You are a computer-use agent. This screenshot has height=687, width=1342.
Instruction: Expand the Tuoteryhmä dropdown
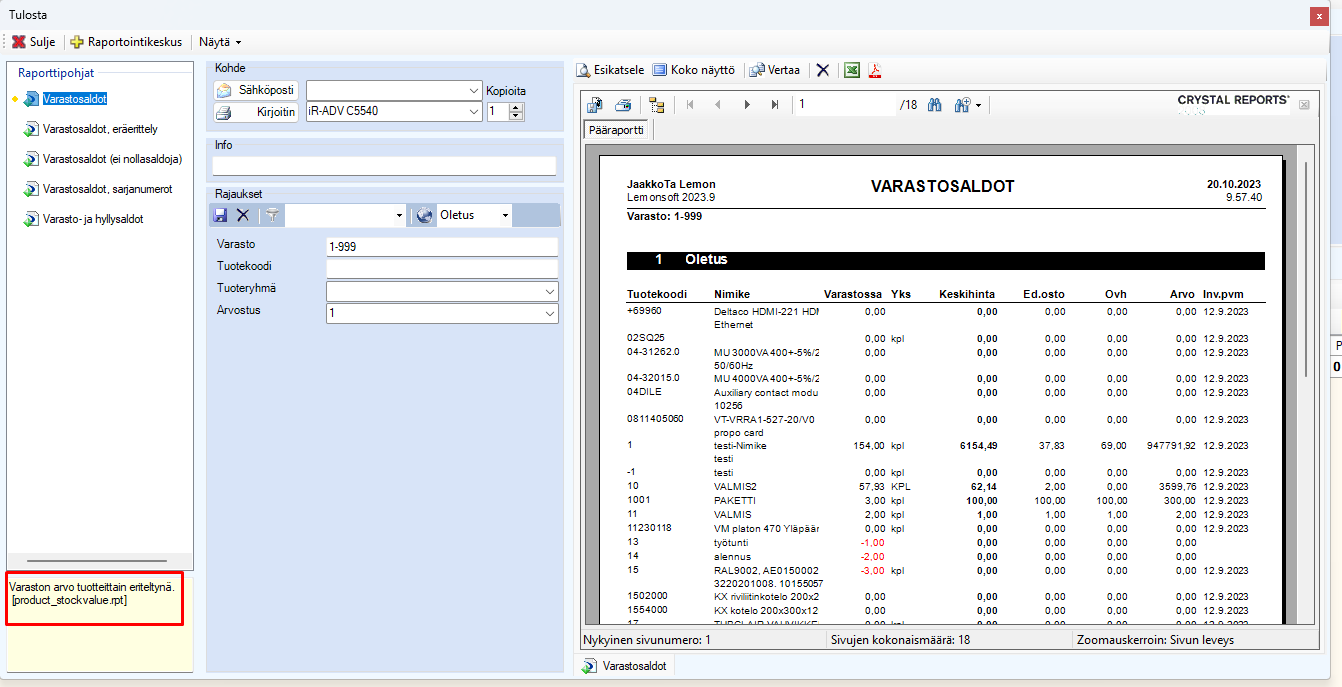549,291
